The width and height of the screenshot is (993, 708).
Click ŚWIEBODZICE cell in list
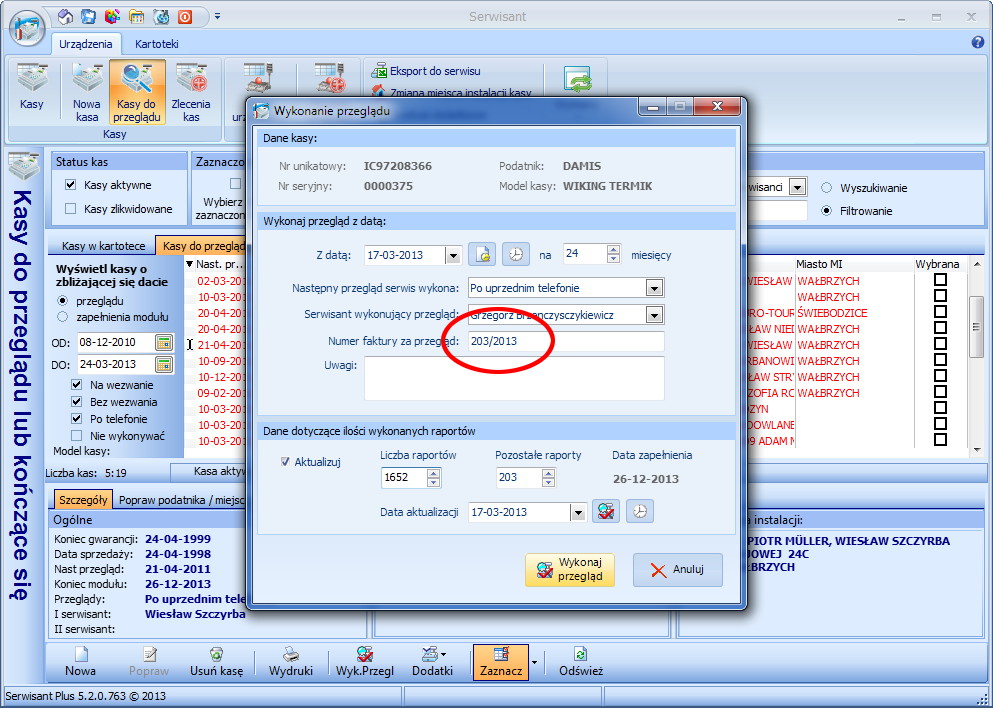(x=832, y=313)
